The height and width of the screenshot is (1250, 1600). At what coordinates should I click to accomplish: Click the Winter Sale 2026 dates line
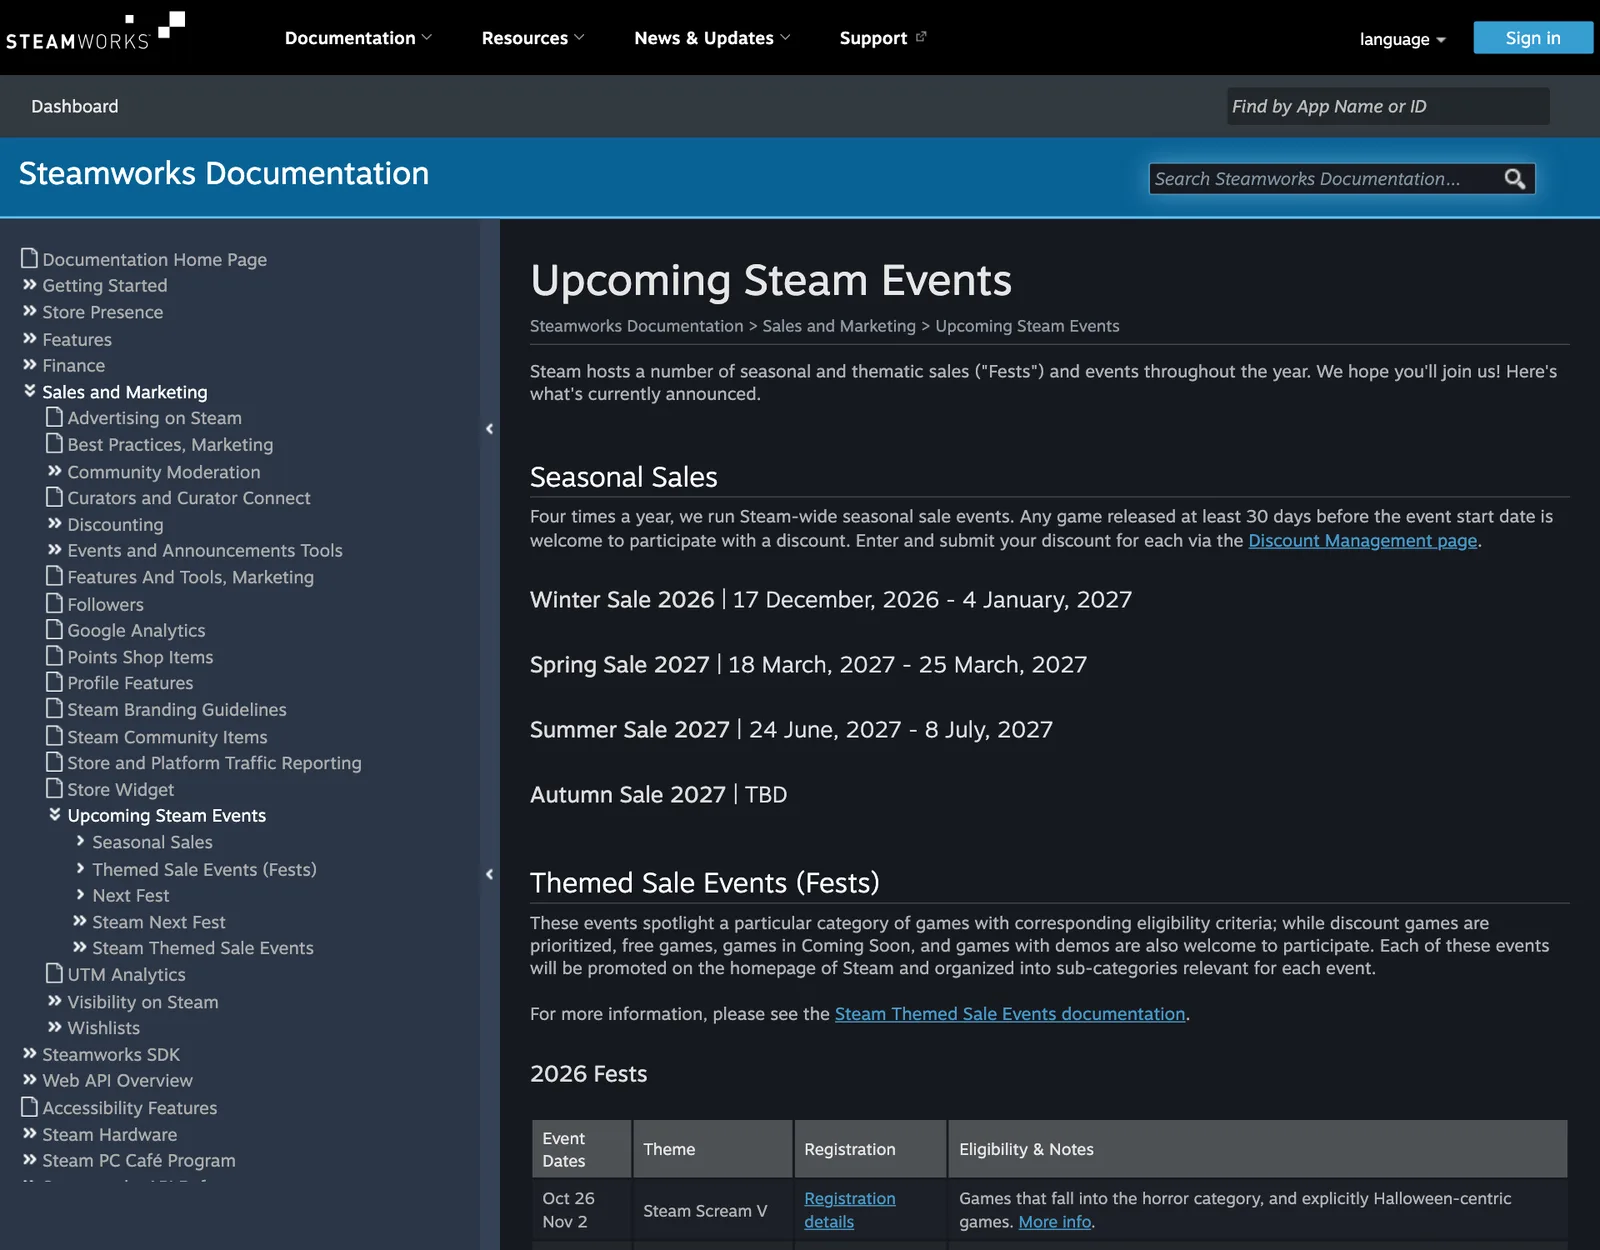click(x=831, y=599)
